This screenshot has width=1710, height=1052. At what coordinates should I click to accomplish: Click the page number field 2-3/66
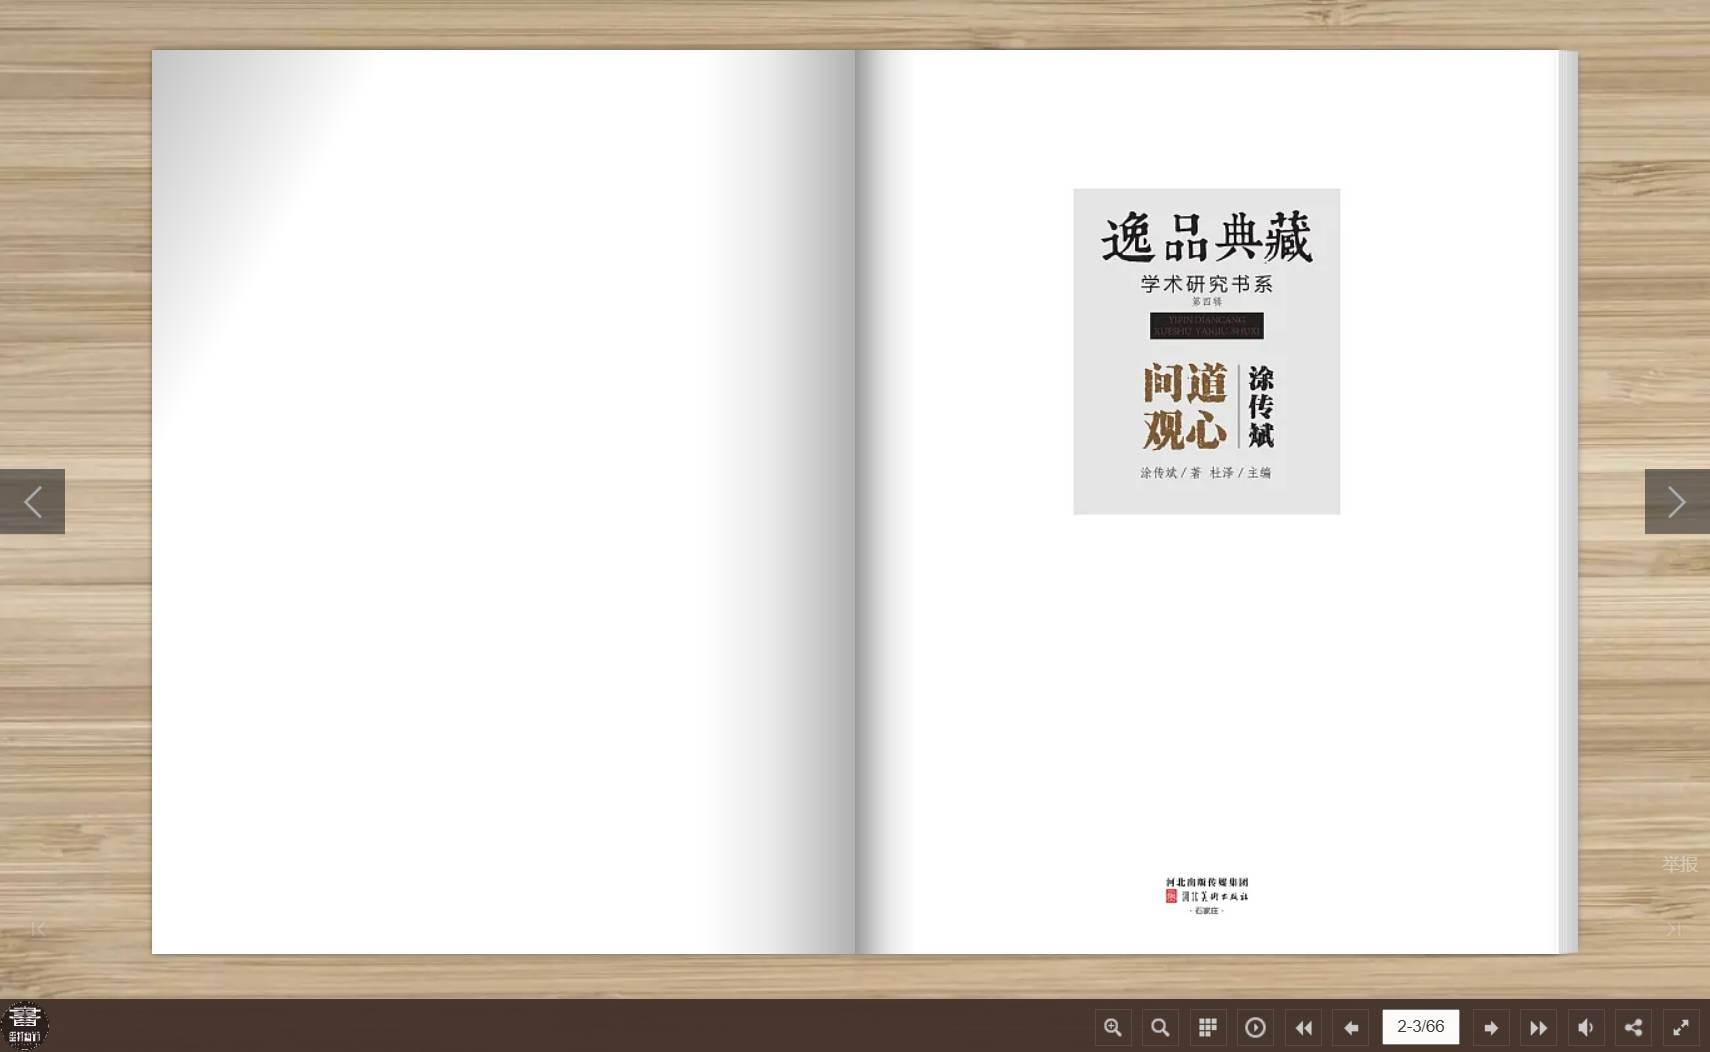tap(1420, 1027)
